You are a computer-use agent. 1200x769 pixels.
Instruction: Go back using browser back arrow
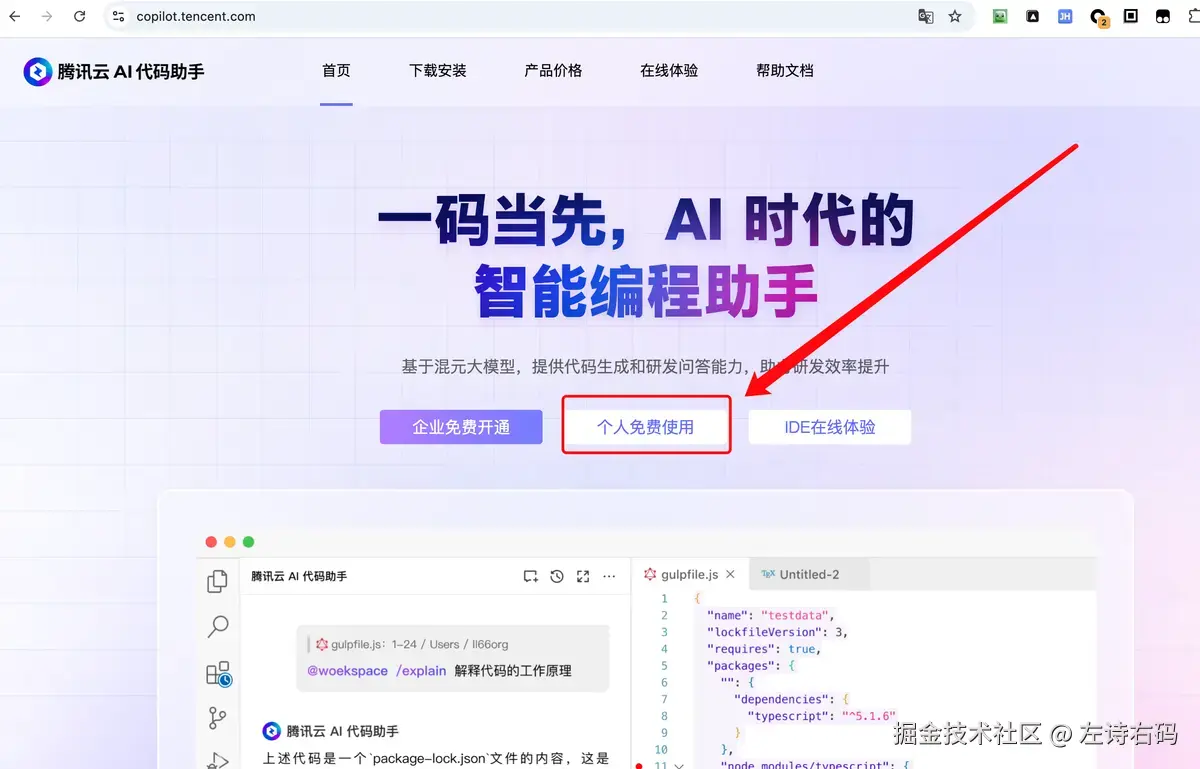tap(14, 16)
